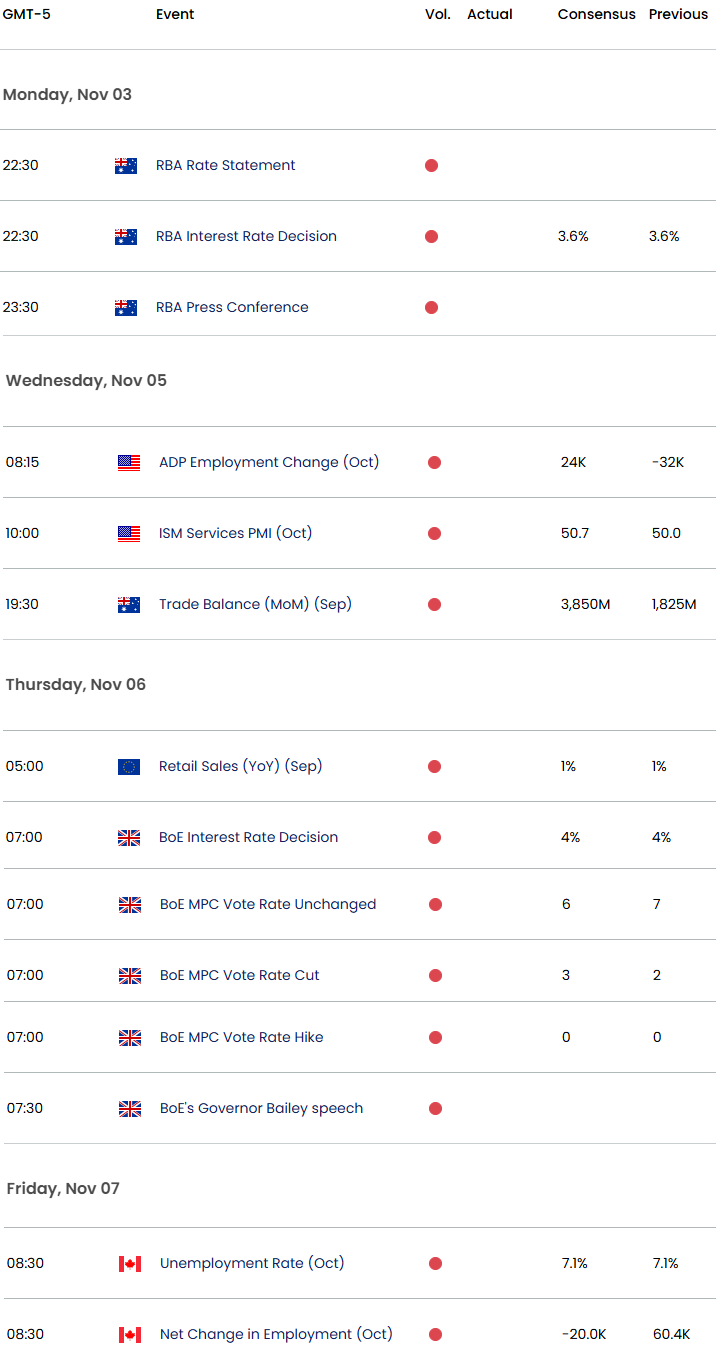Screen dimensions: 716x1355
Task: Click Australia flag beside RBA Press Conference
Action: pos(126,308)
